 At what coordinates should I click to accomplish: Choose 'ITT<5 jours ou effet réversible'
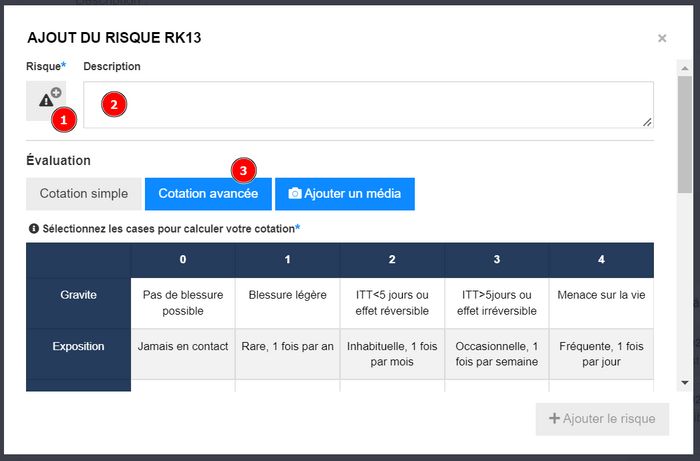click(x=392, y=303)
